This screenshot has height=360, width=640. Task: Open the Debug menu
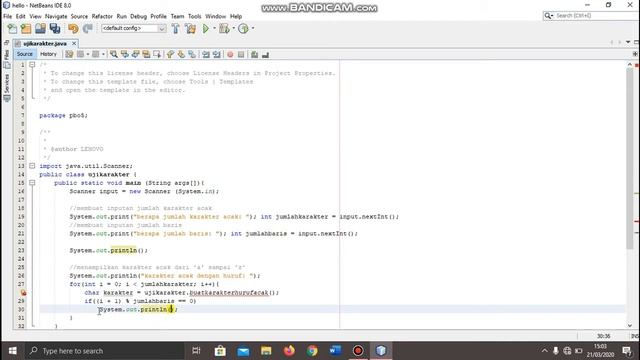[138, 16]
